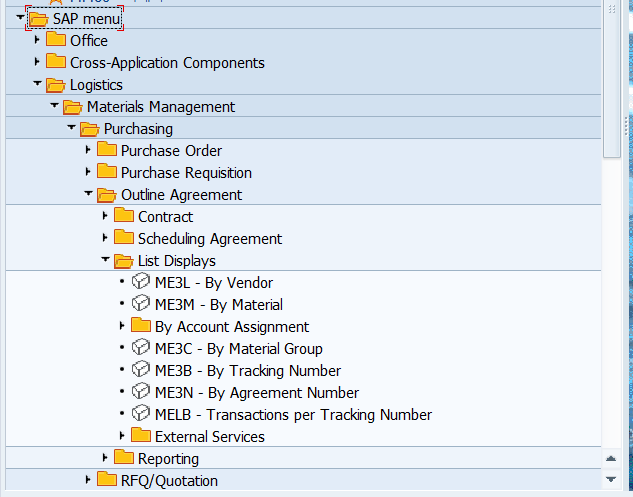633x497 pixels.
Task: Select ME3N - By Agreement Number
Action: (x=257, y=393)
